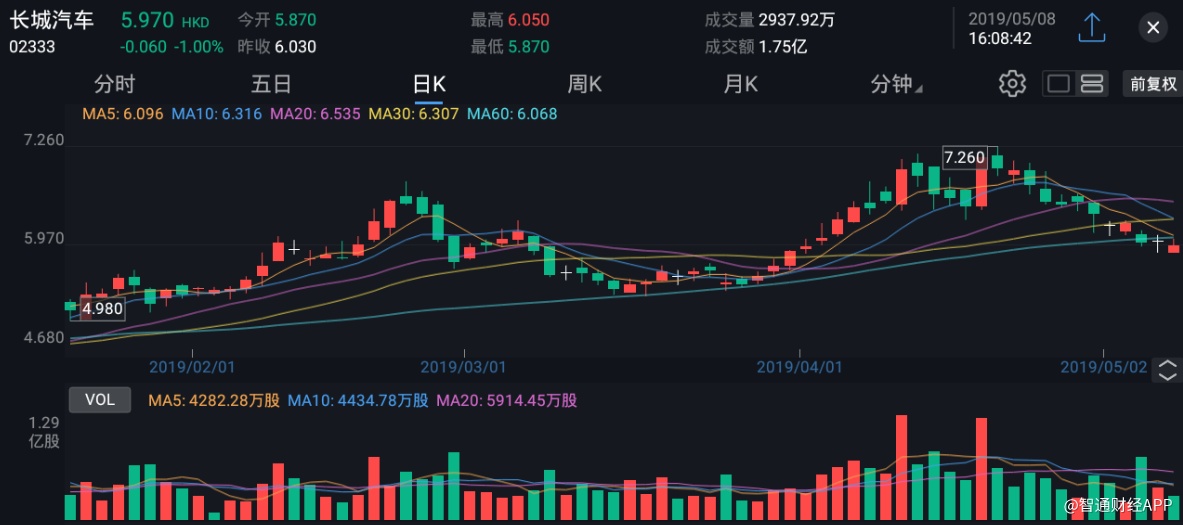Click the date 2019/05/08
Image resolution: width=1183 pixels, height=525 pixels.
pos(1012,19)
